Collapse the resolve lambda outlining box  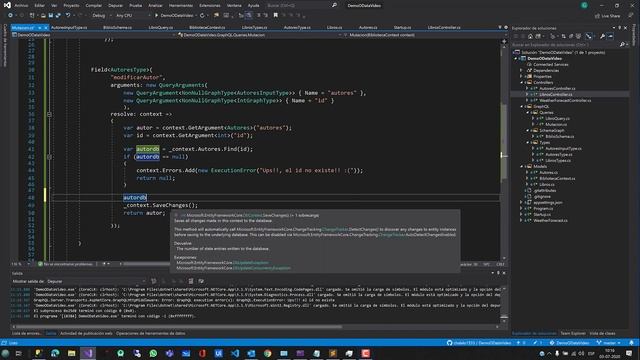49,114
